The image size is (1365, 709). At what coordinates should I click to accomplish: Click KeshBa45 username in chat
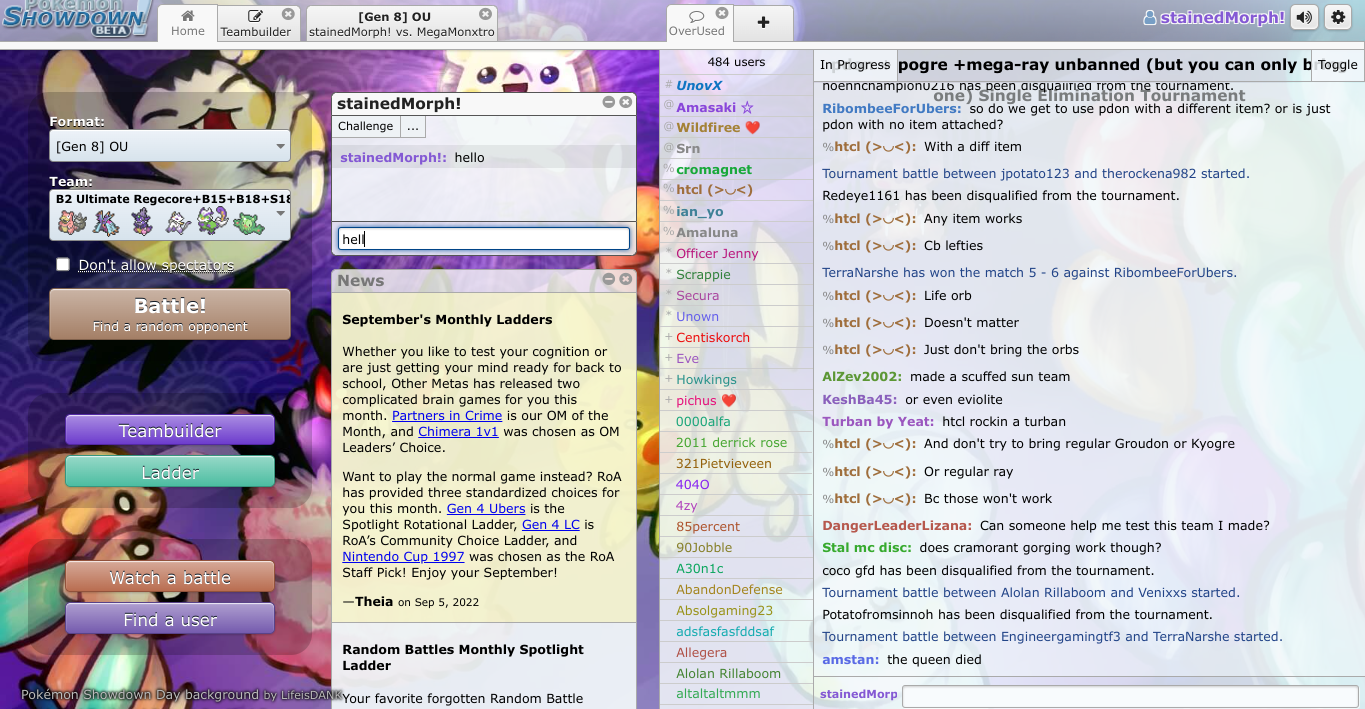point(860,399)
